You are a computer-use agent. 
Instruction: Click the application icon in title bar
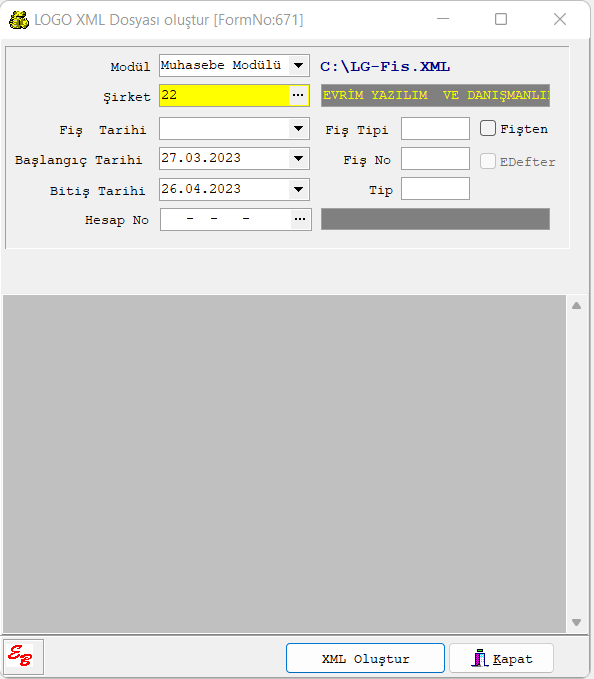pos(19,20)
